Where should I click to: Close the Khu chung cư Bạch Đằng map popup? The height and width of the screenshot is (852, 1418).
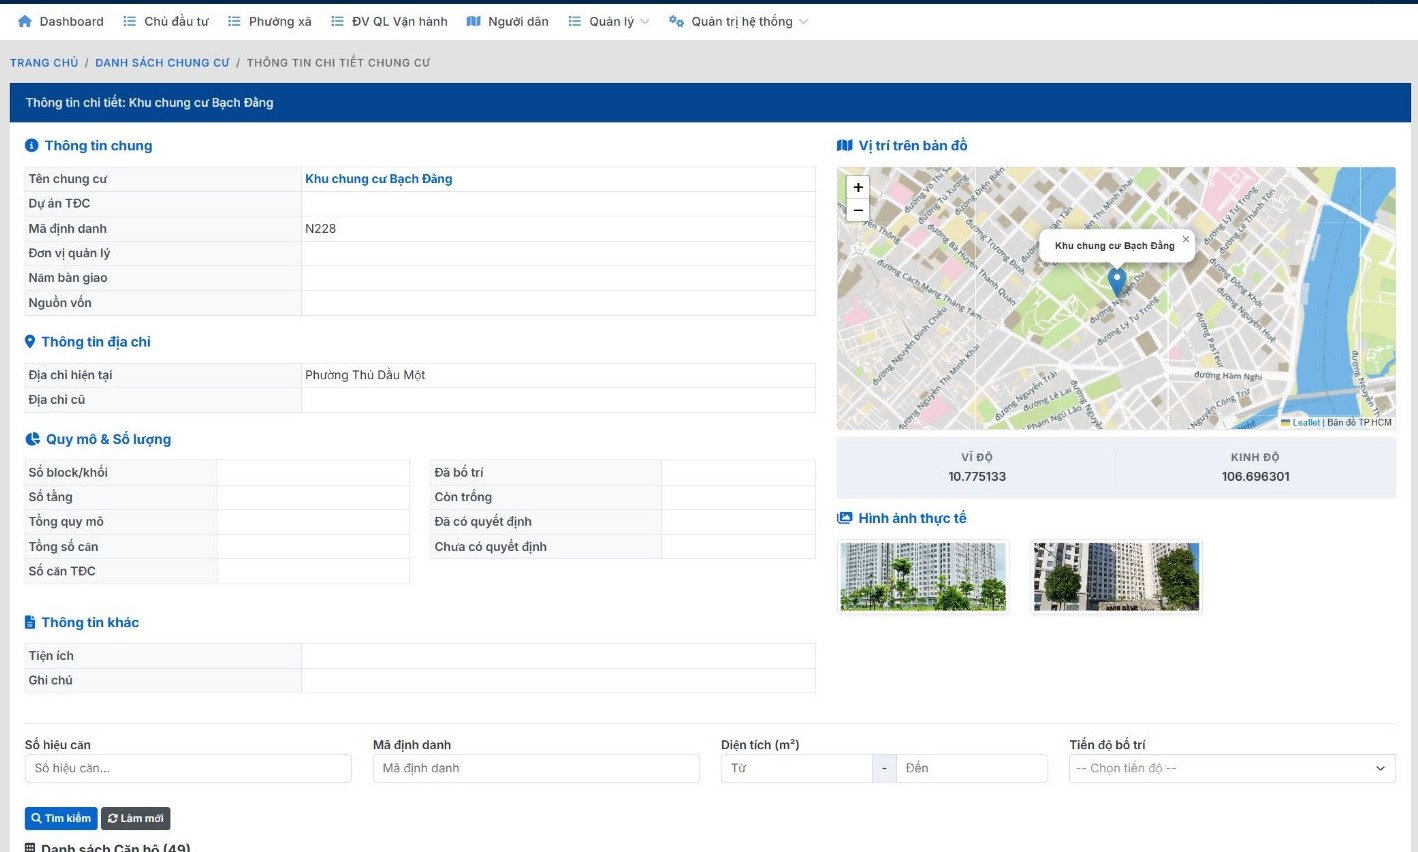pyautogui.click(x=1186, y=239)
